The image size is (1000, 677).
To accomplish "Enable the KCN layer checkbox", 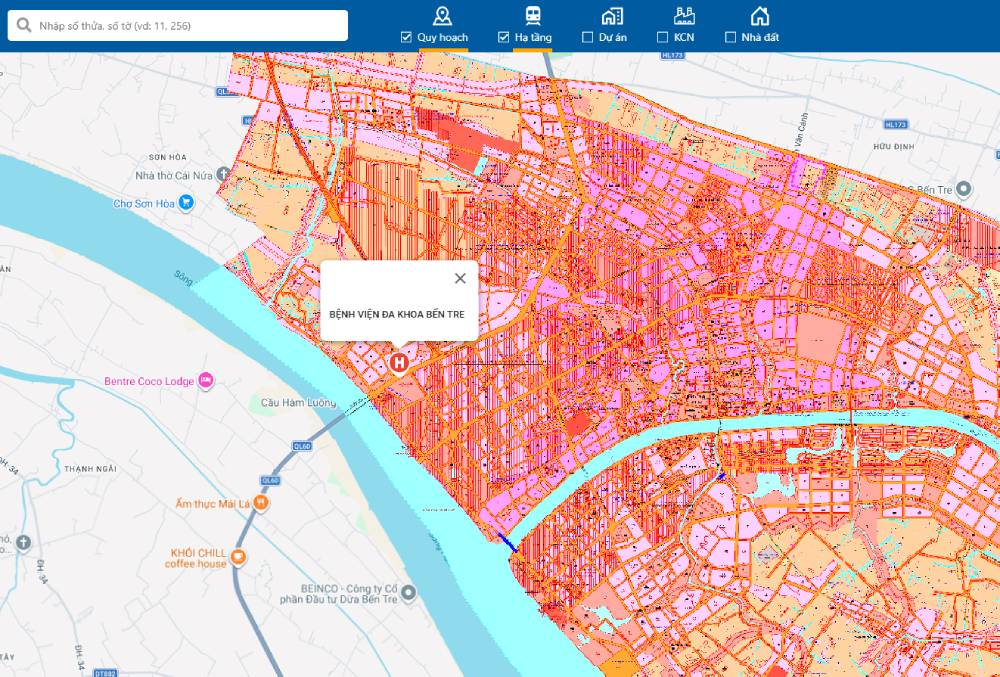I will tap(662, 37).
